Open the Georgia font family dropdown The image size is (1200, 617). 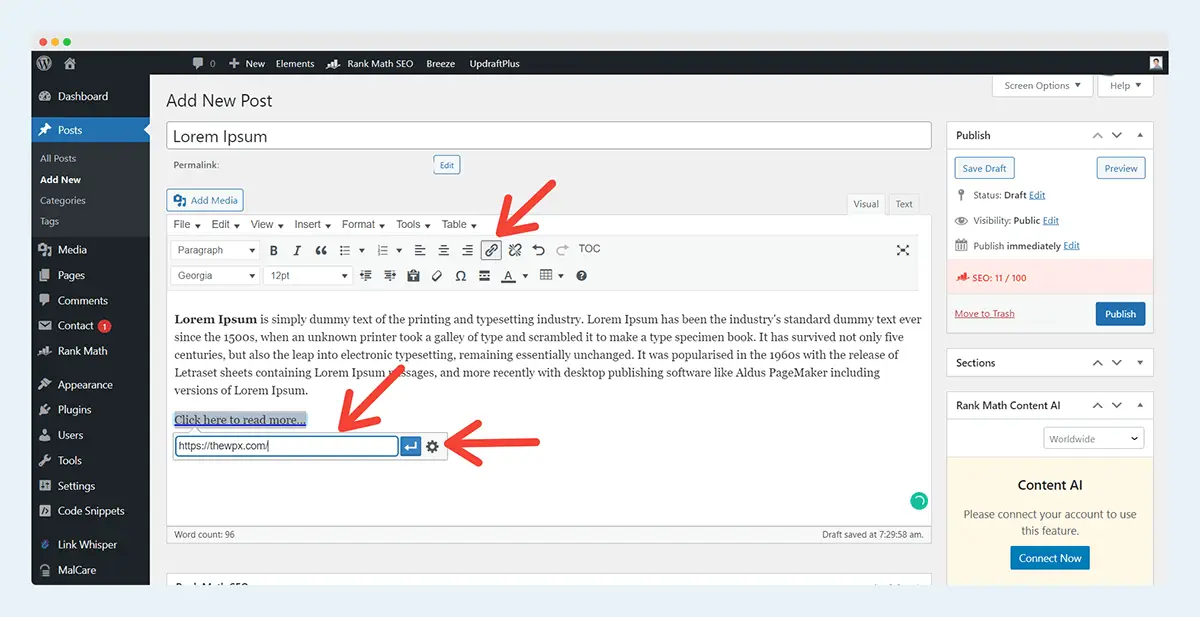pos(215,276)
